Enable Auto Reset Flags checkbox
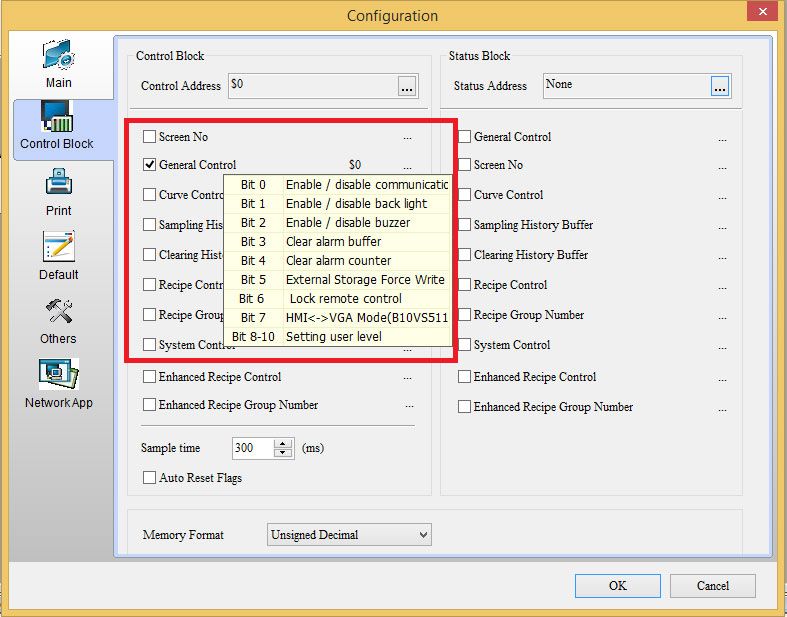787x617 pixels. [x=150, y=478]
